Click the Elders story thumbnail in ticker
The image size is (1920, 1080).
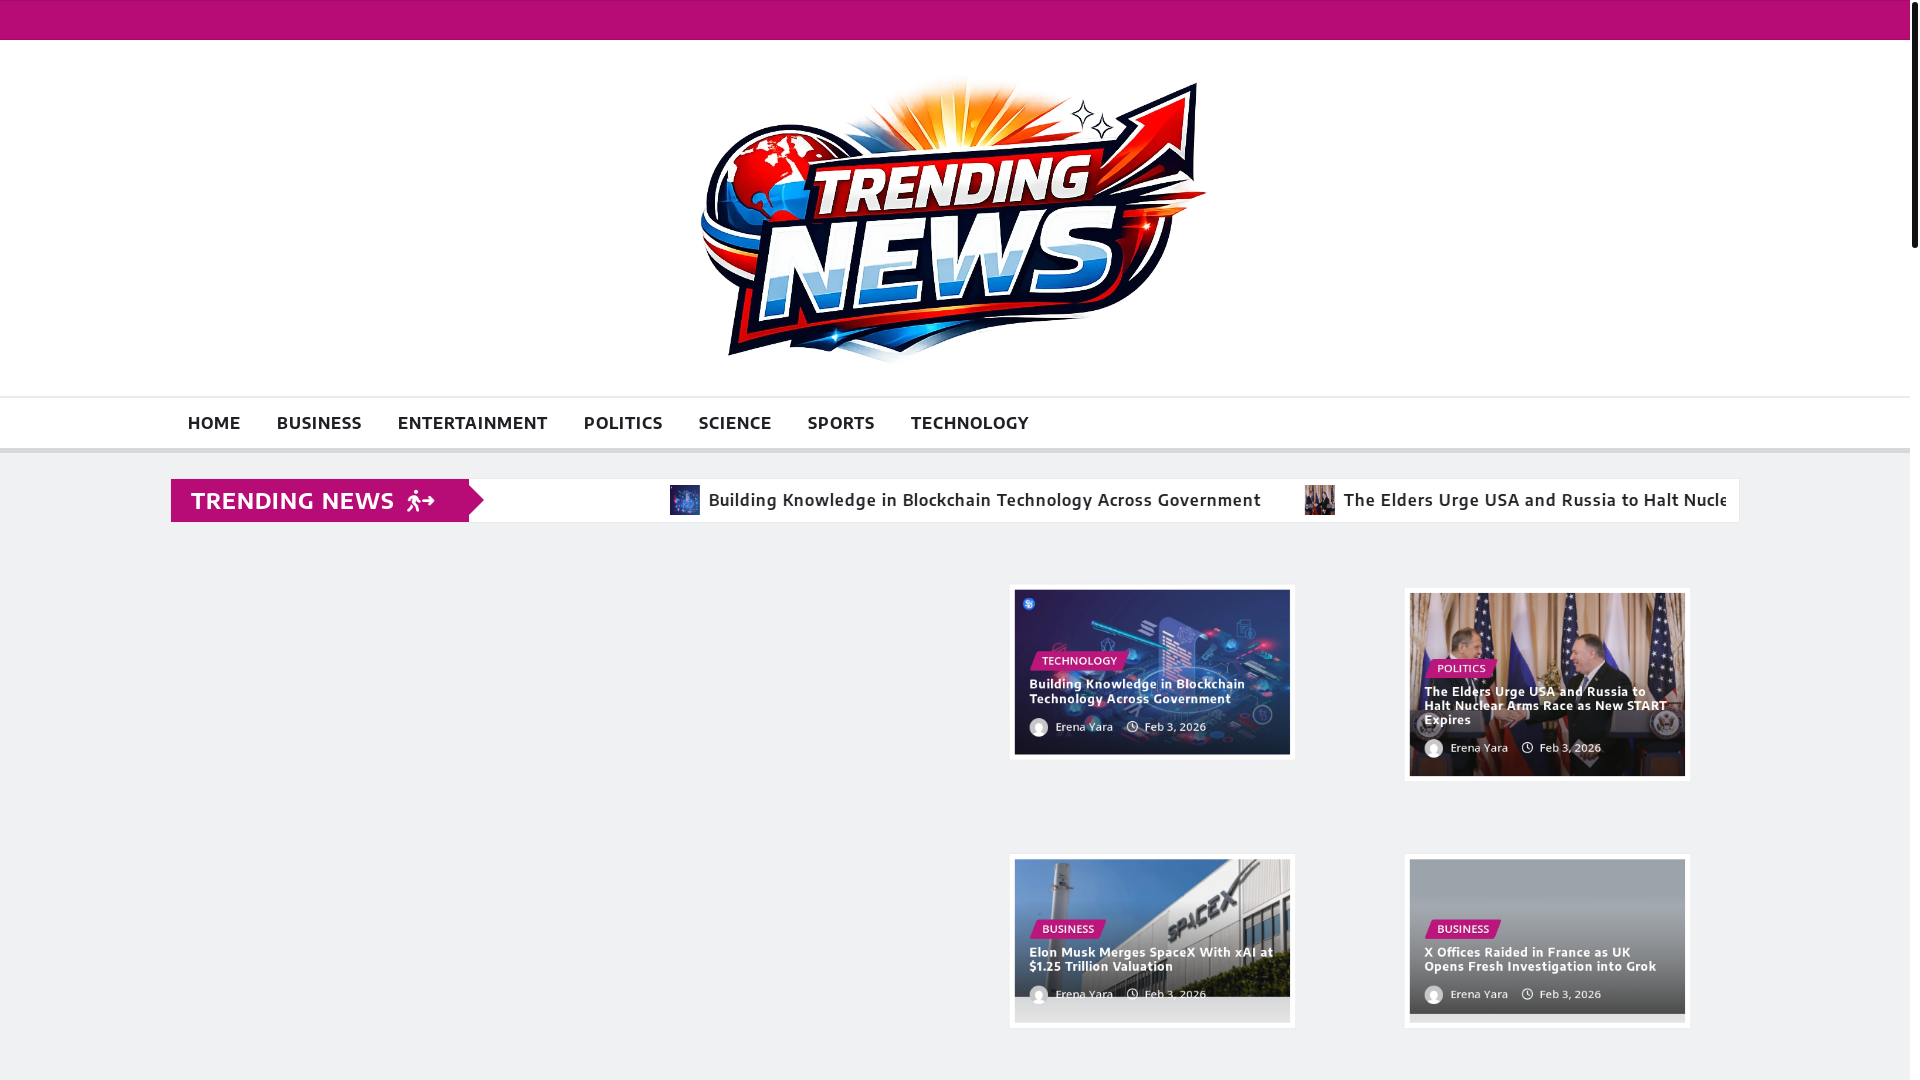point(1320,500)
